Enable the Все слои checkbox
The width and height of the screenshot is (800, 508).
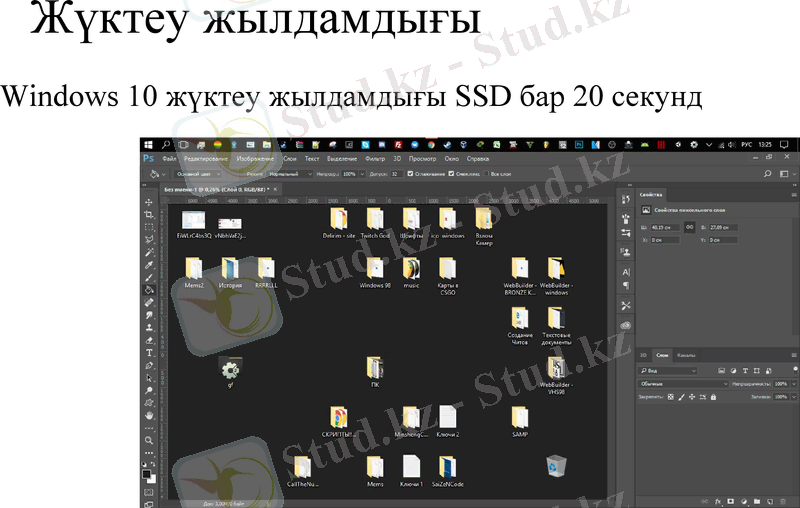pos(486,174)
